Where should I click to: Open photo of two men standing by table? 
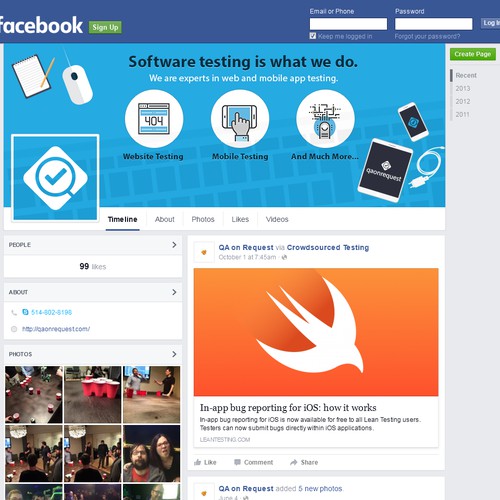click(x=152, y=395)
